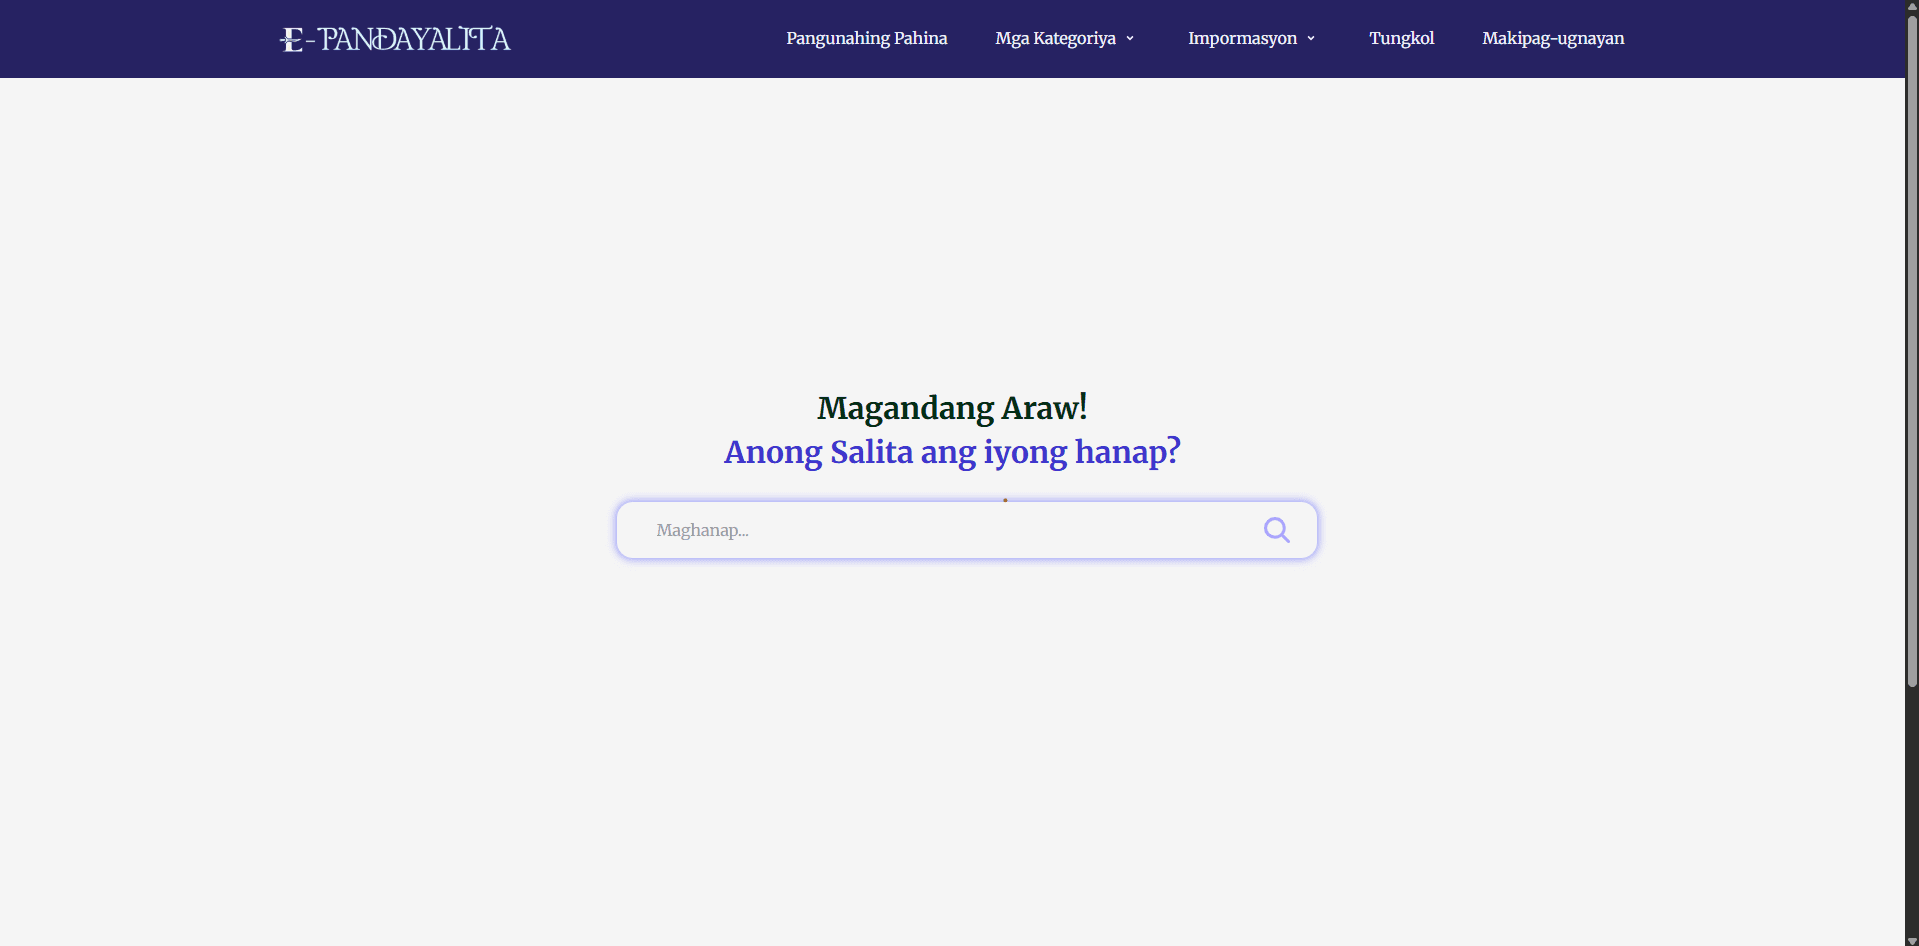Open the Impormasyon dropdown menu

point(1242,39)
